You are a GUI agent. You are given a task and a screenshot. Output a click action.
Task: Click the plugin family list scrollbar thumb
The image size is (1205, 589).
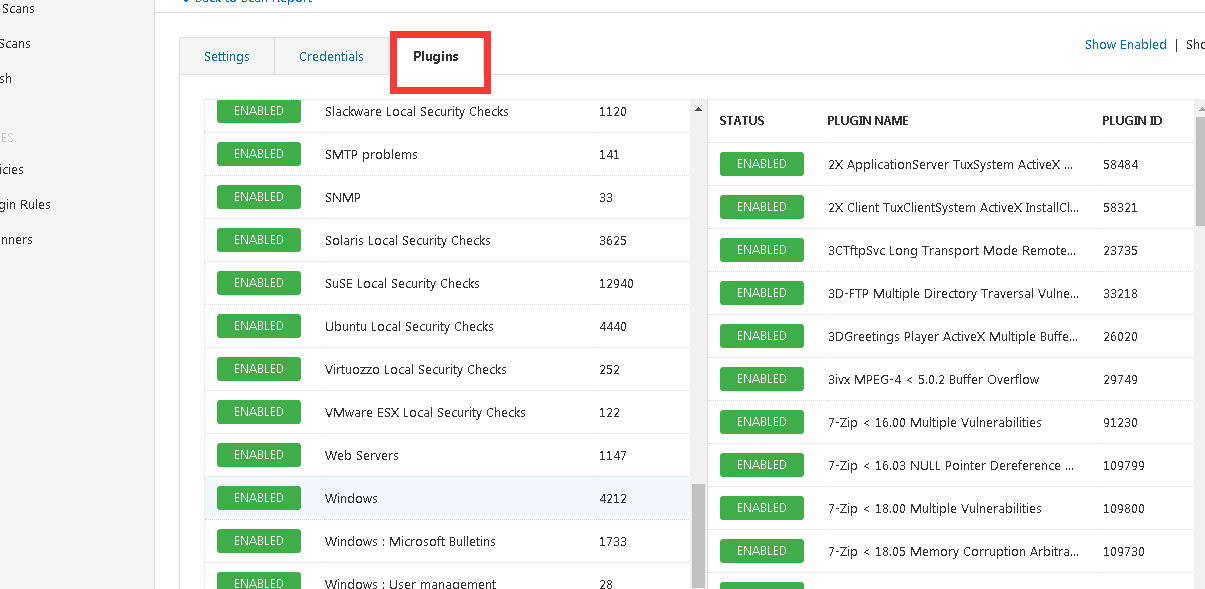click(698, 535)
